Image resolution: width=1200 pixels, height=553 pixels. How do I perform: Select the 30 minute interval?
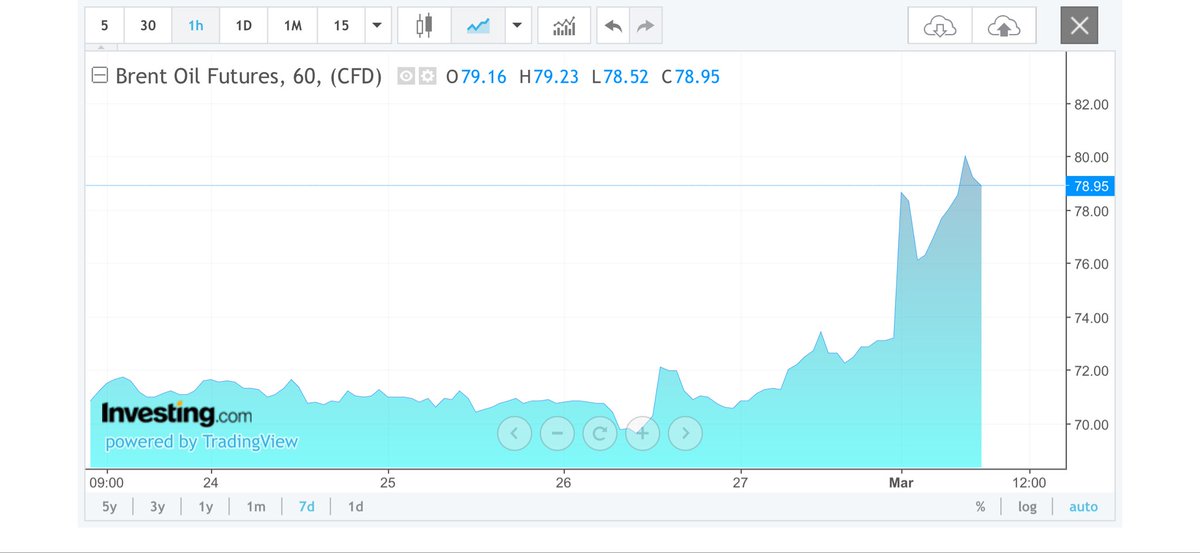click(x=148, y=25)
